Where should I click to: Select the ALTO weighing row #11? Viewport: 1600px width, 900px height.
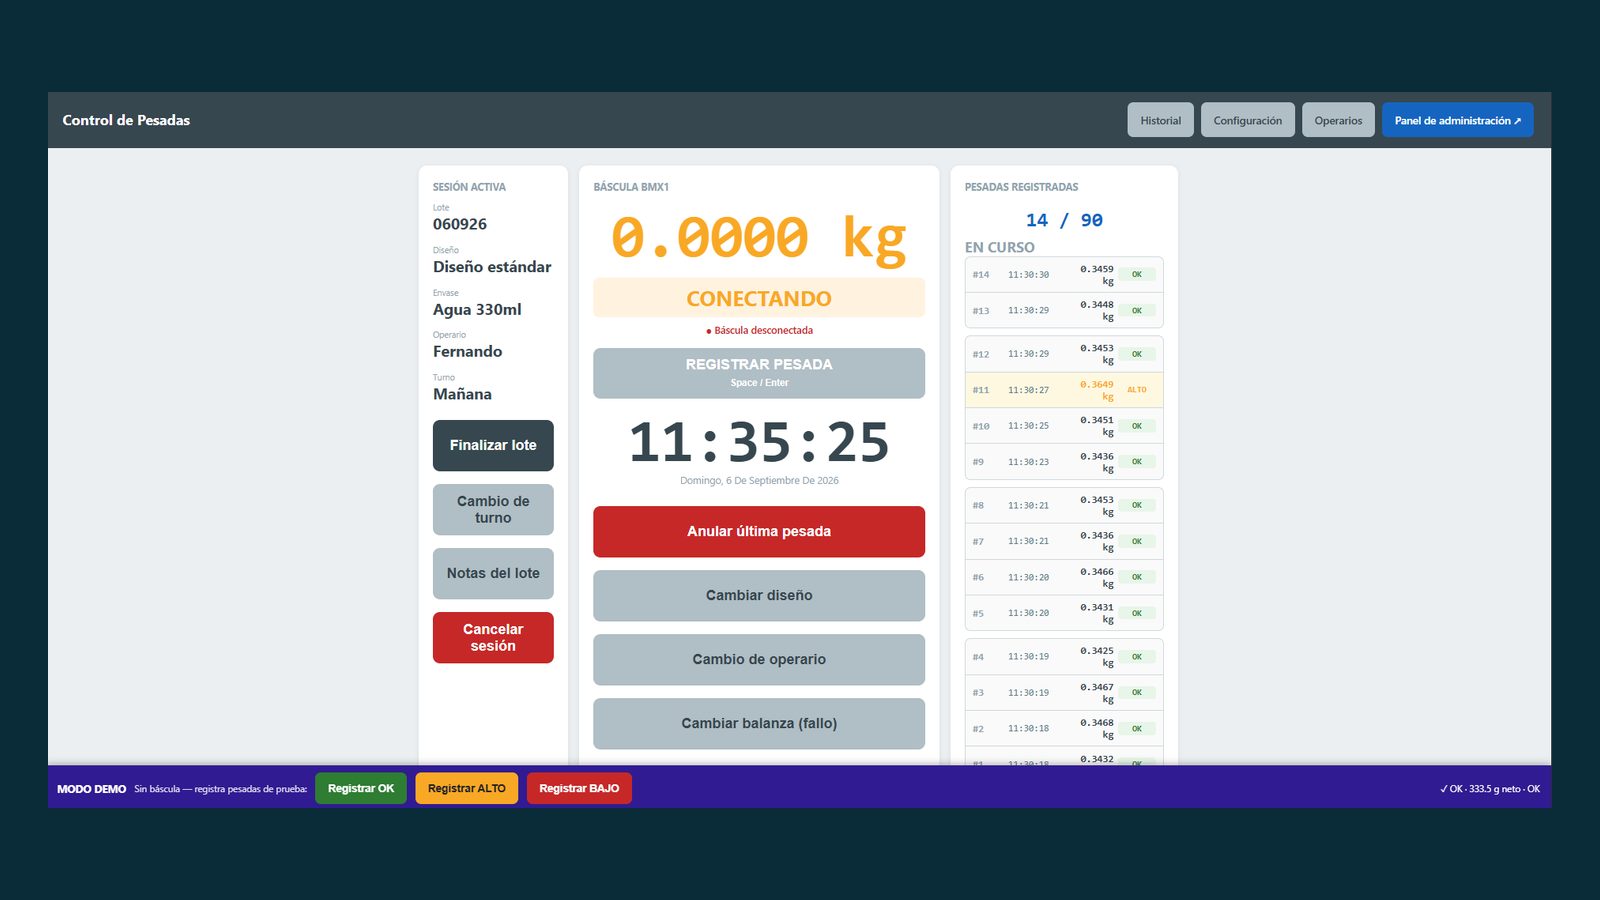(x=1064, y=390)
